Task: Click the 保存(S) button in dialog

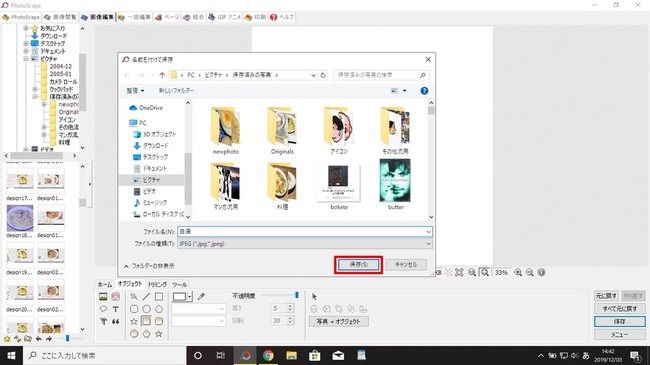Action: coord(359,265)
